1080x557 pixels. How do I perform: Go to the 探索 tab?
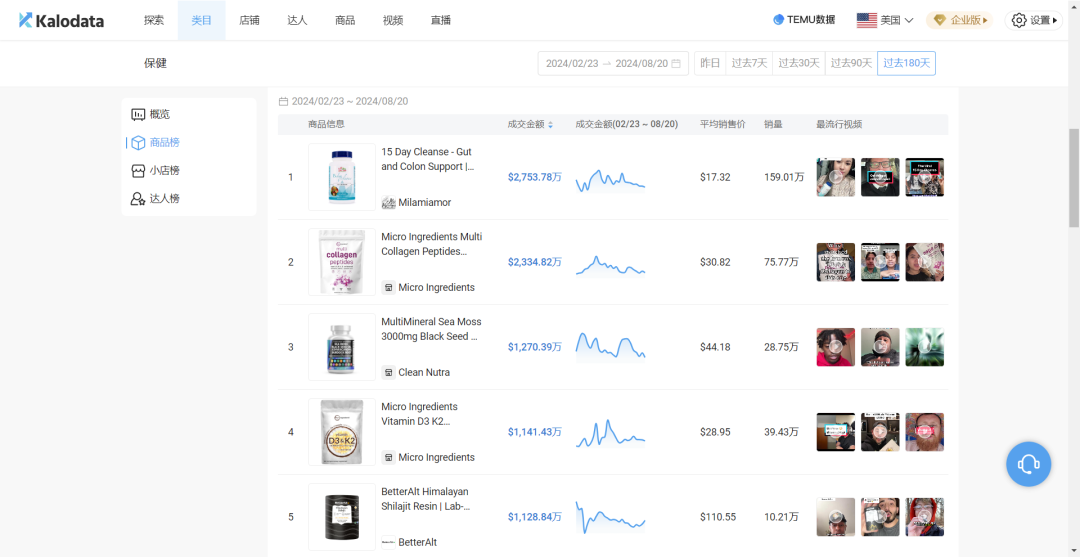tap(154, 20)
